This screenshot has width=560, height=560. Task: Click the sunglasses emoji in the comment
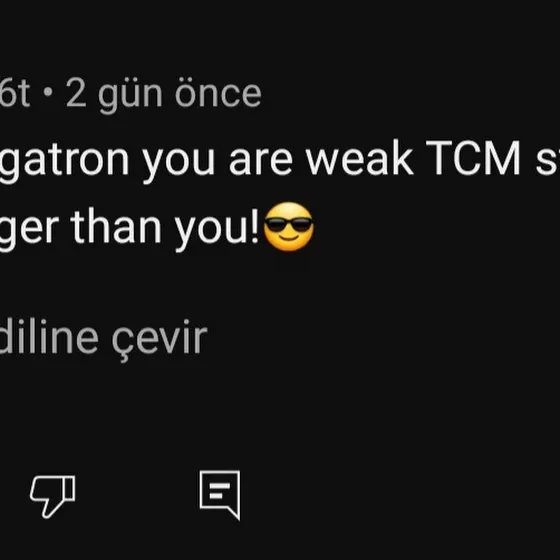[x=289, y=227]
